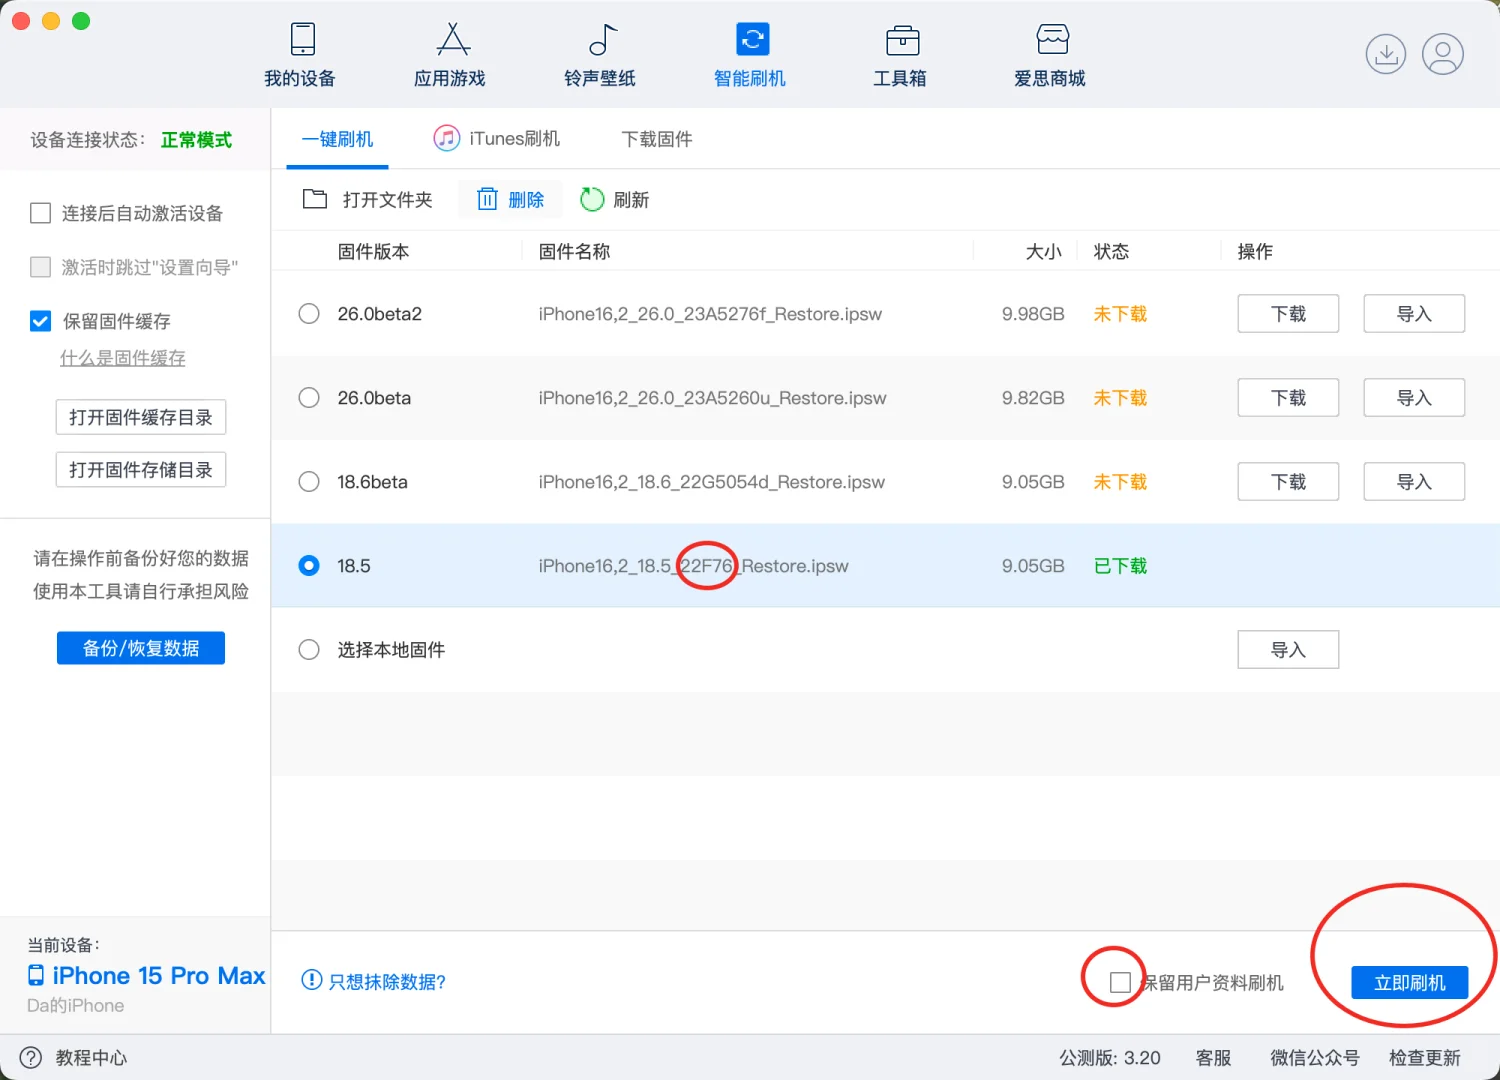Open the 工具箱 section

(899, 55)
